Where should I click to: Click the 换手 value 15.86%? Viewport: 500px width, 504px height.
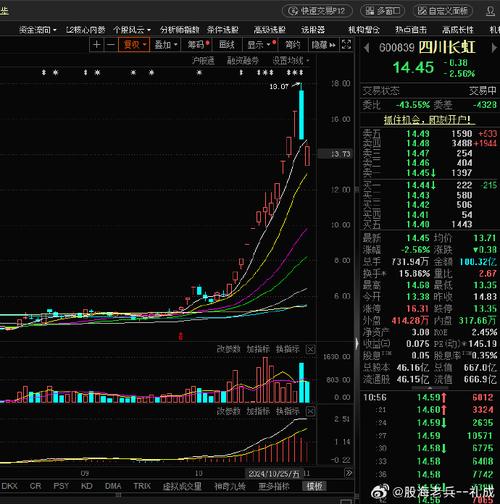[x=414, y=273]
